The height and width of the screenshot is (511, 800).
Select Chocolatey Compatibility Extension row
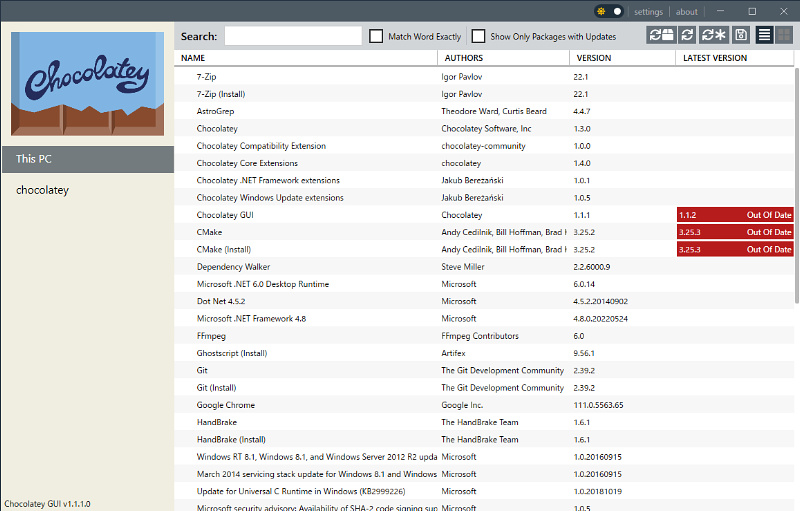(484, 146)
